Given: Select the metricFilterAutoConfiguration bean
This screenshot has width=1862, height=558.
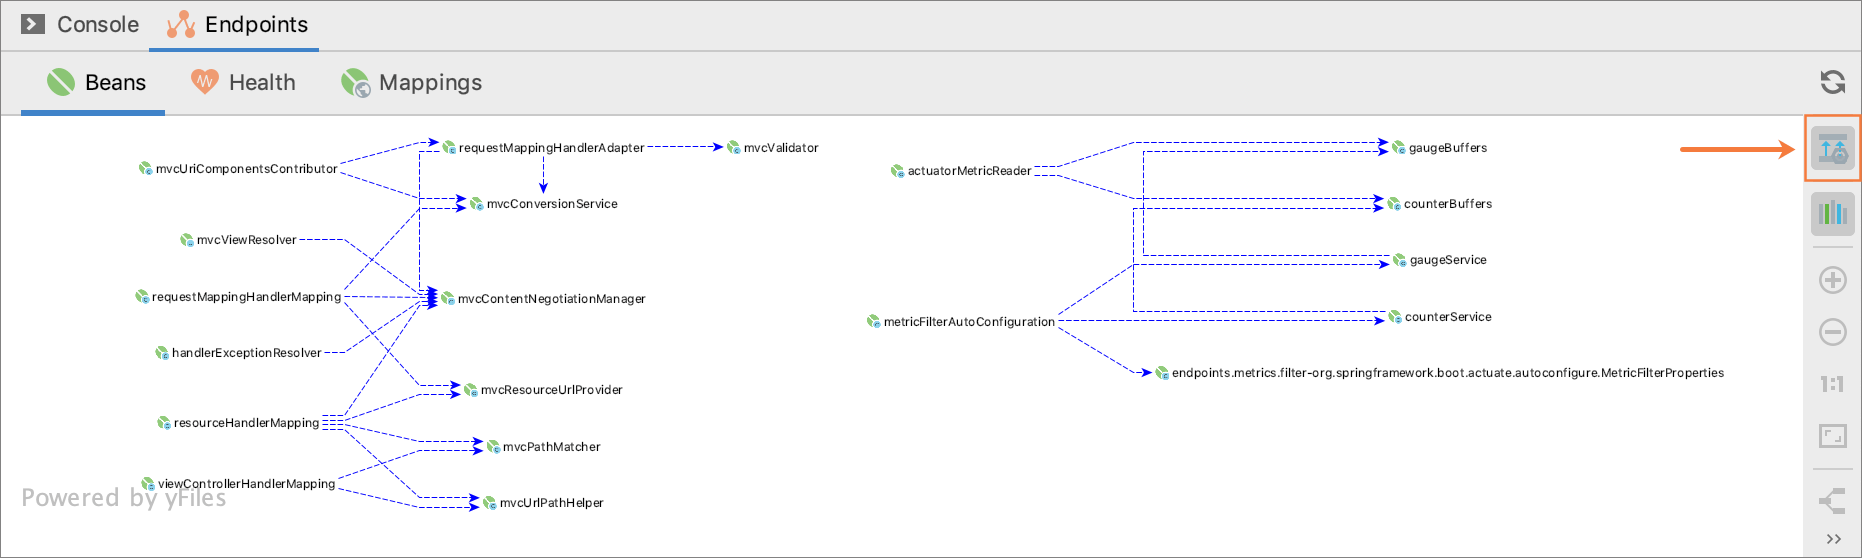Looking at the screenshot, I should [x=961, y=322].
